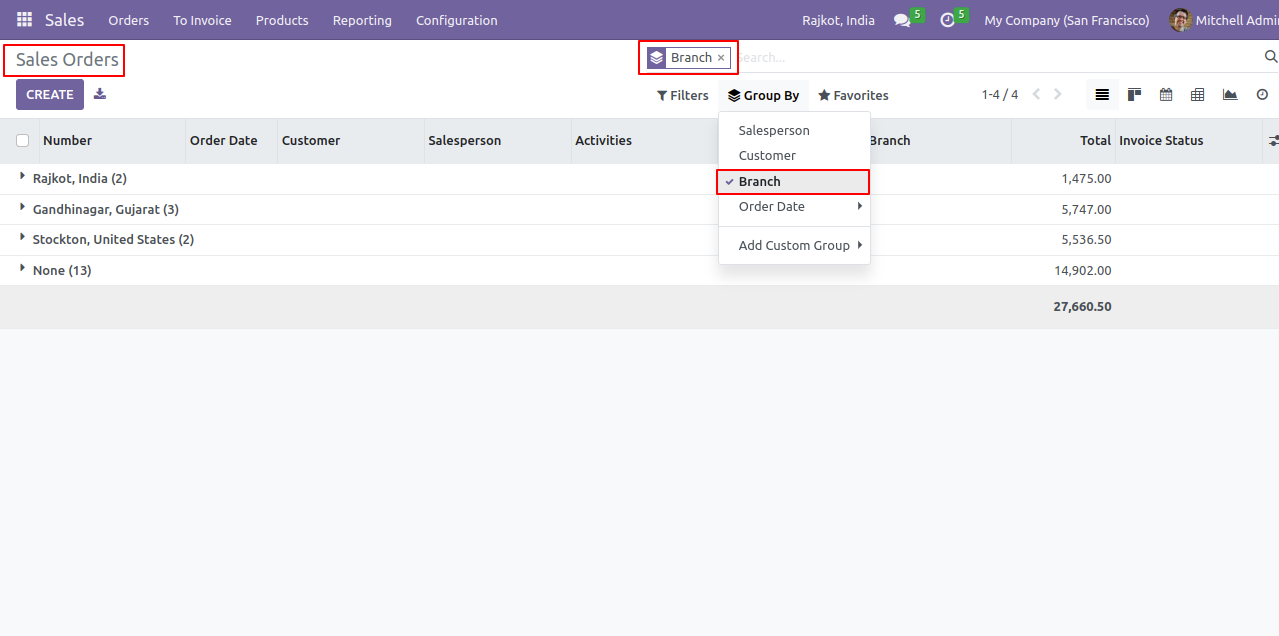Click Mitchell Admin user avatar

(1181, 20)
